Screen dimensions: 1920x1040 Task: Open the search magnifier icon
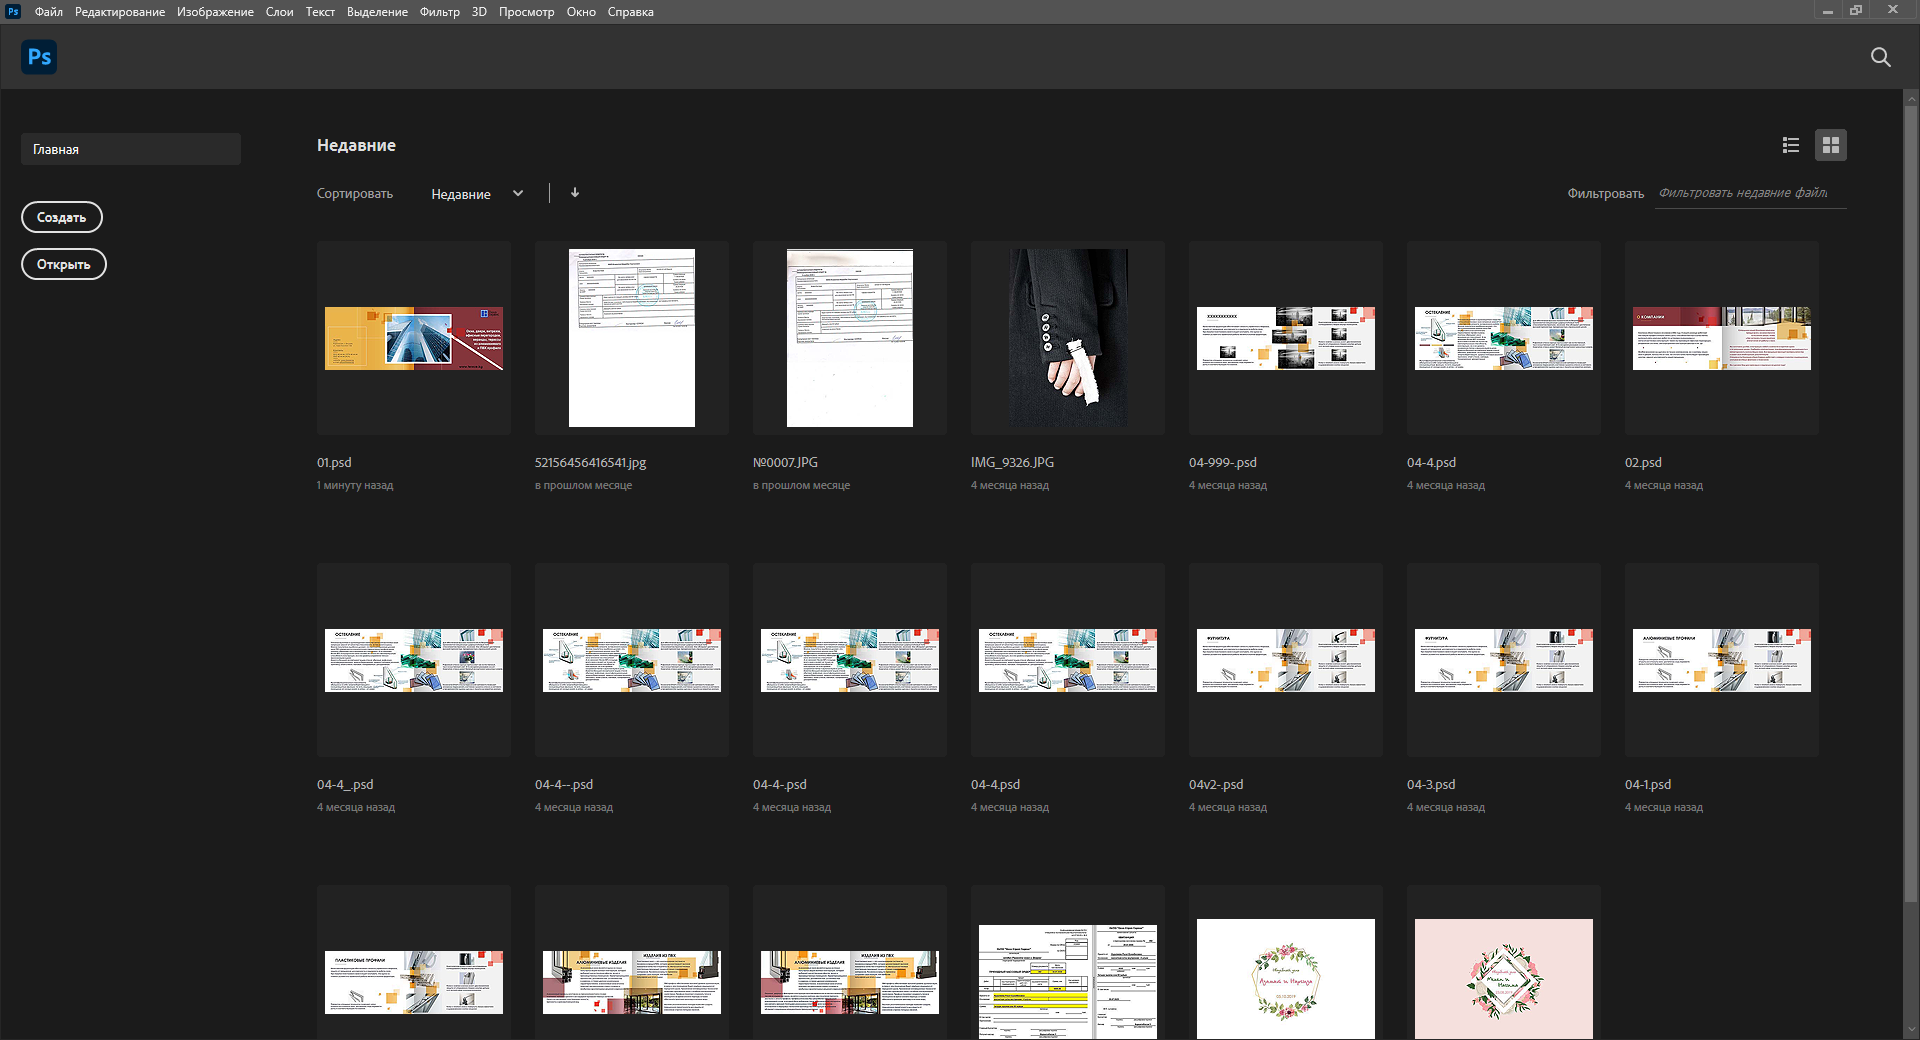tap(1880, 57)
